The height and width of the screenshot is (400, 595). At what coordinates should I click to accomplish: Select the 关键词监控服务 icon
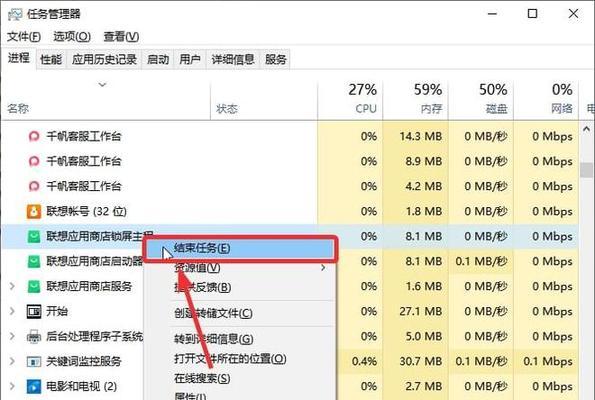pos(34,361)
